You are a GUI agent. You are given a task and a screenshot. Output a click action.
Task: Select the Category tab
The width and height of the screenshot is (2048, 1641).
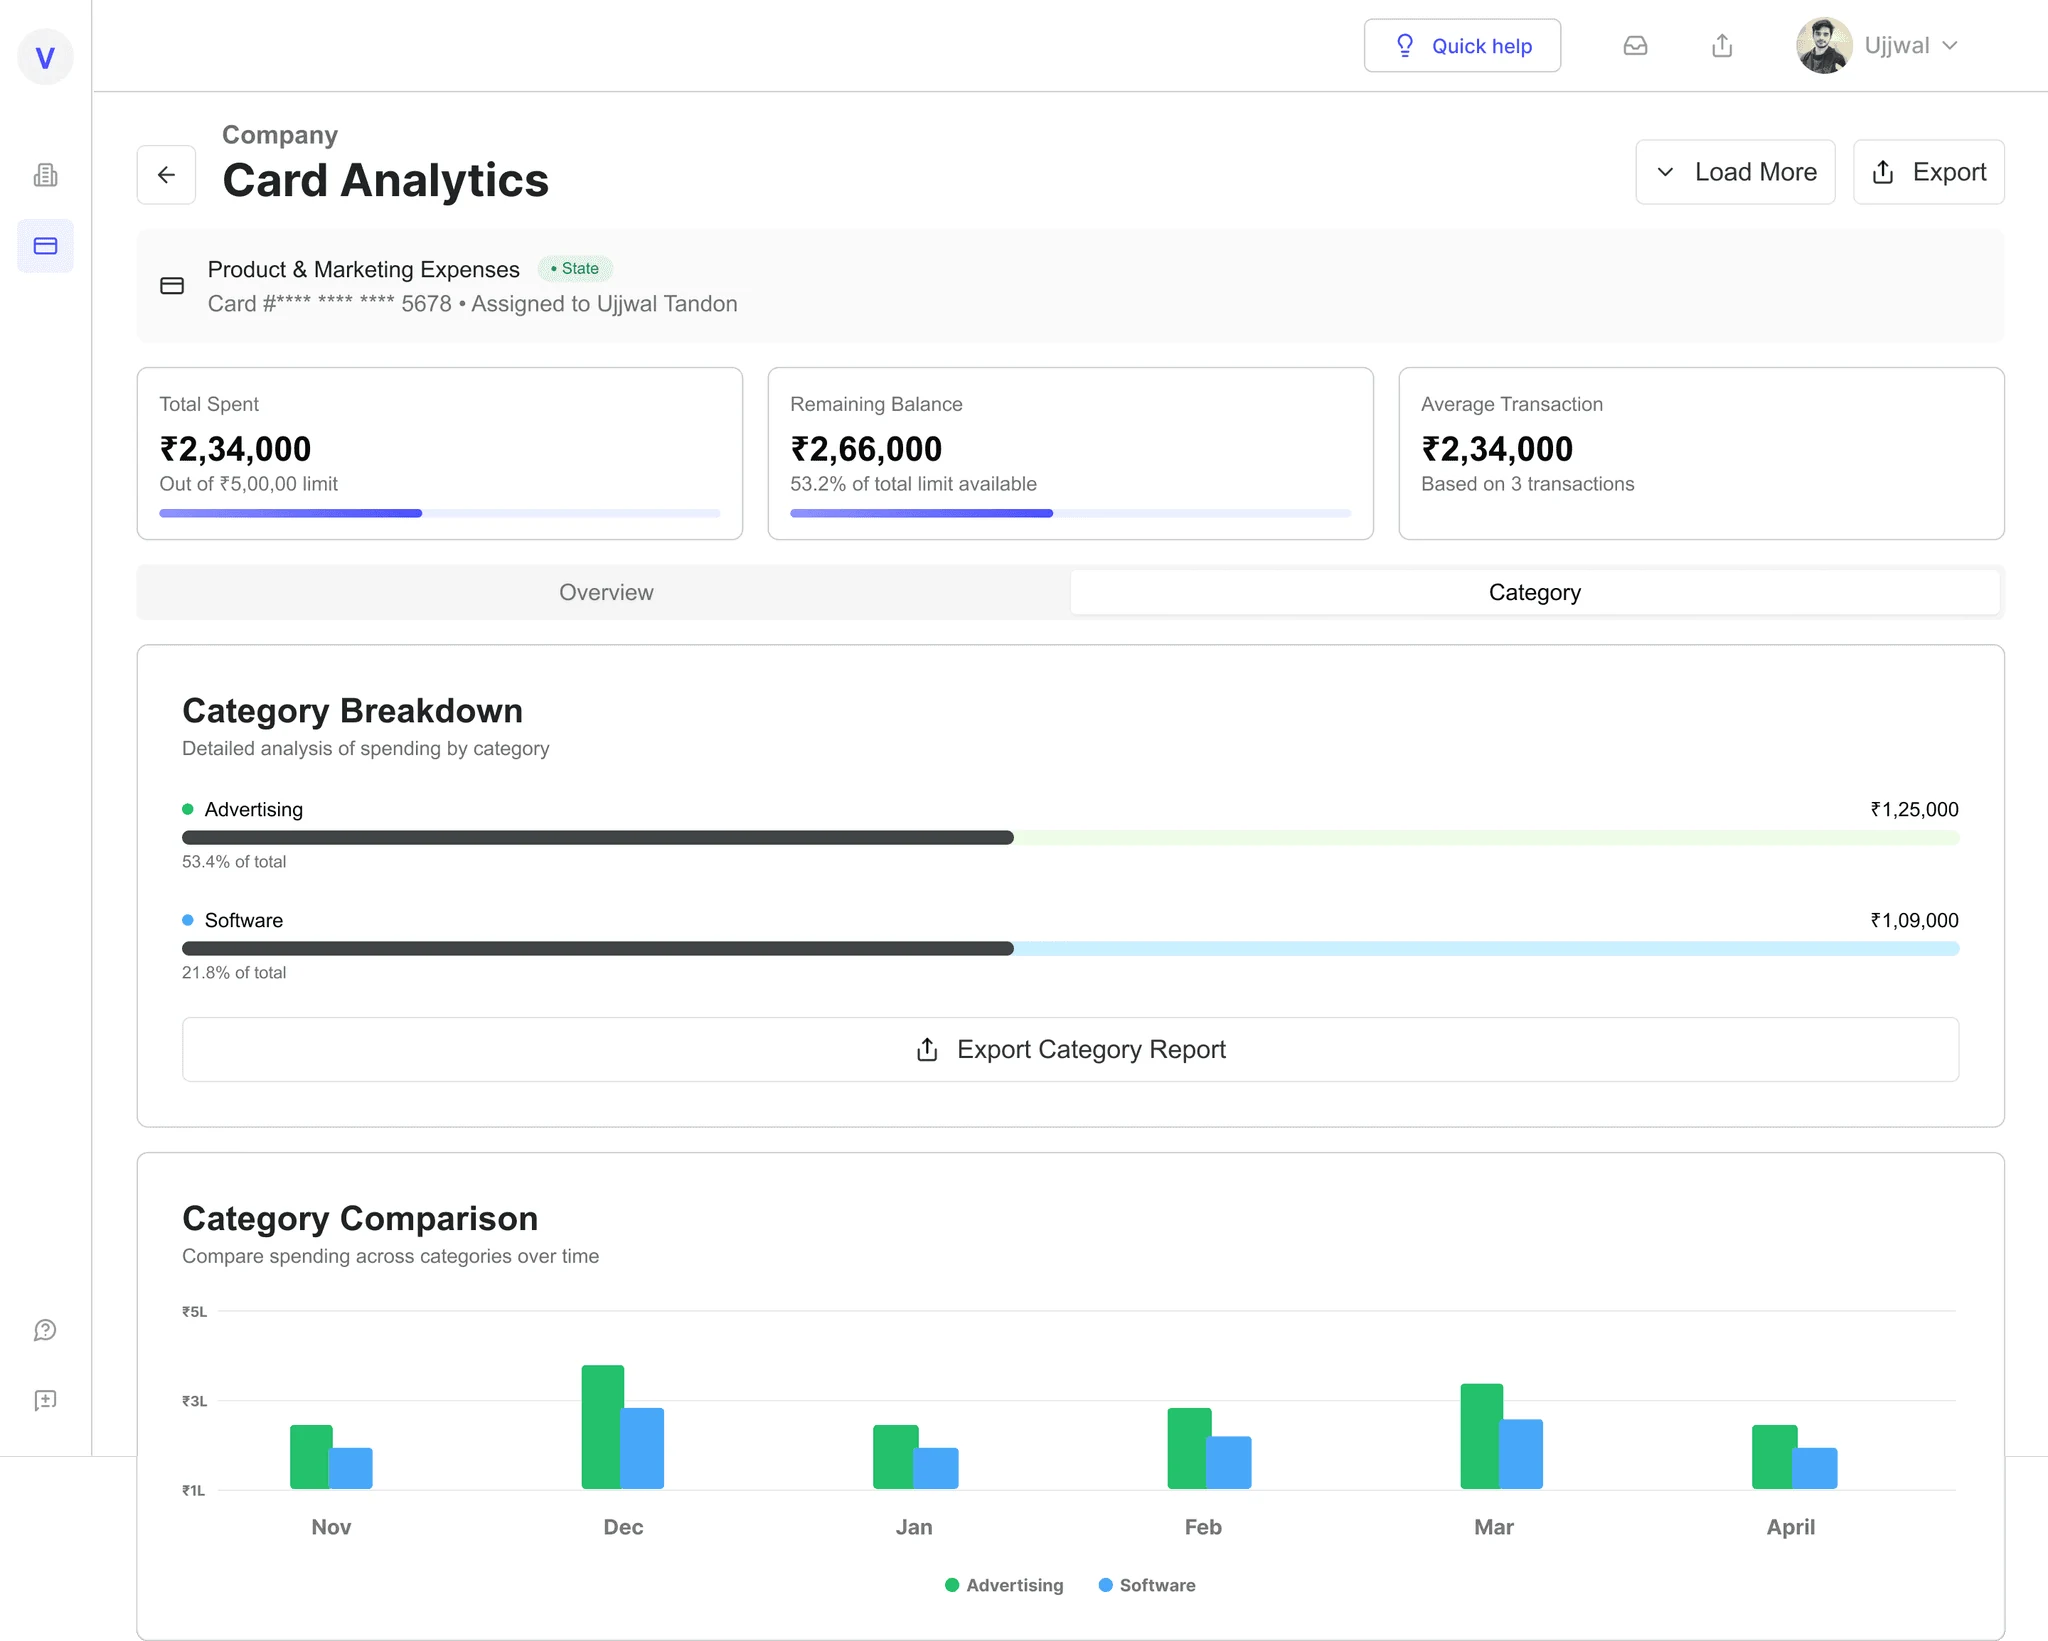tap(1535, 592)
